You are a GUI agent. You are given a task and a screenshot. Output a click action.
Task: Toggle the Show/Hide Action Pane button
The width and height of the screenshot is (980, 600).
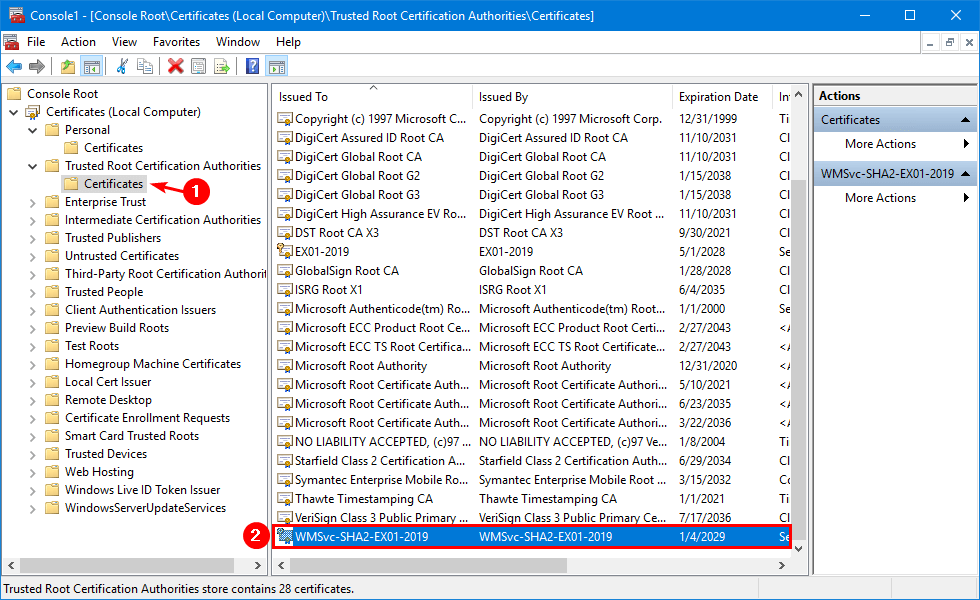click(x=277, y=66)
